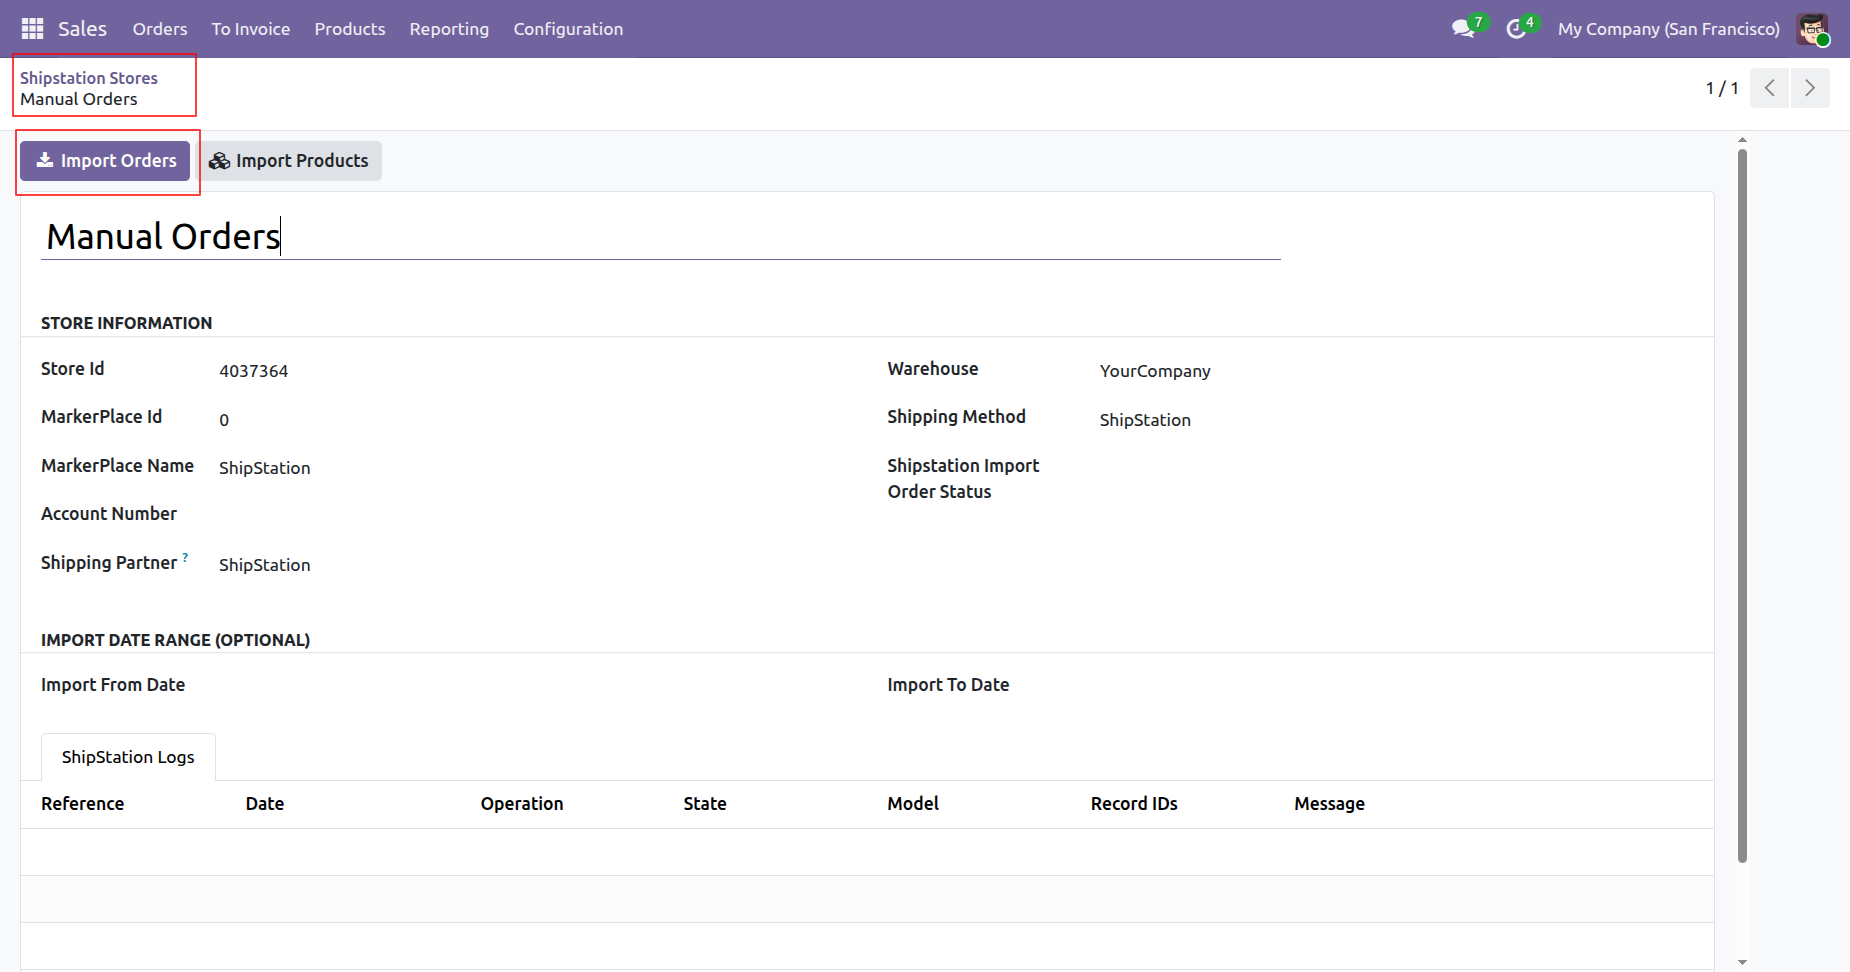Sort logs by State column
This screenshot has height=972, width=1850.
705,804
